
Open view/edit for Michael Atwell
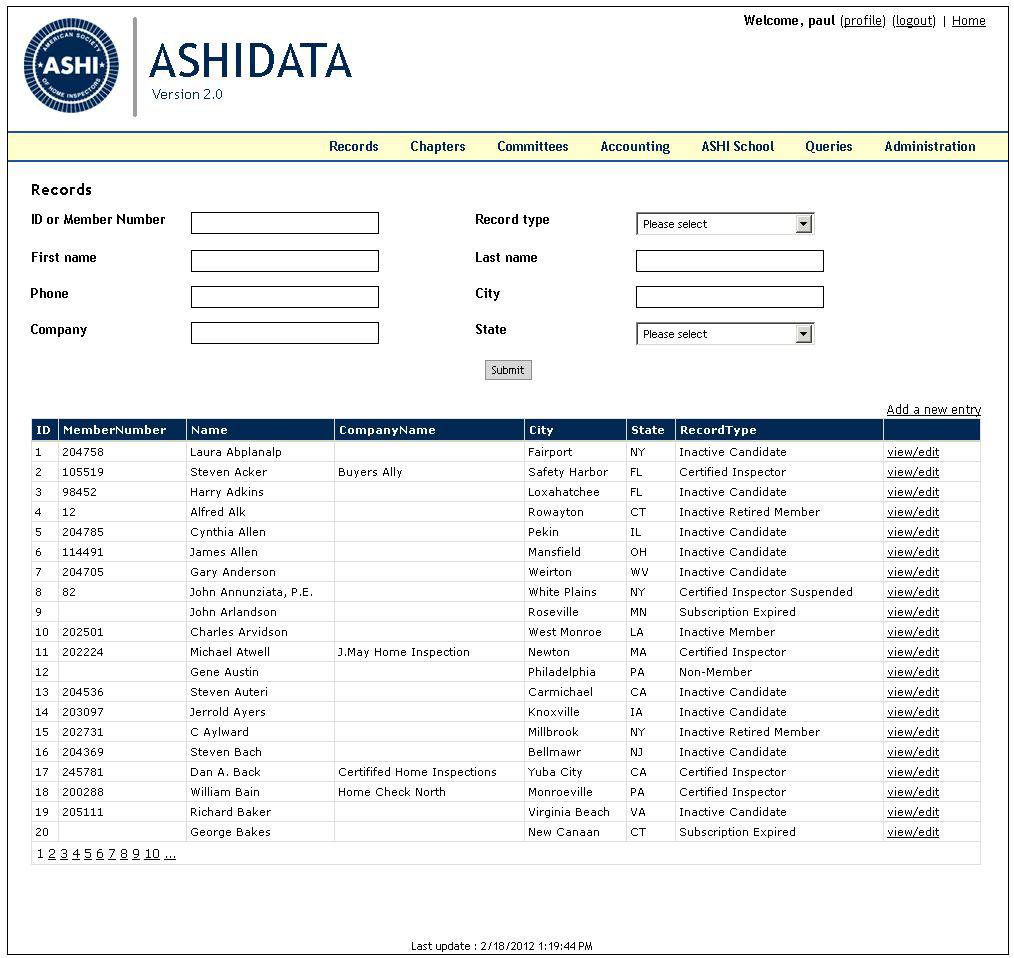coord(912,653)
